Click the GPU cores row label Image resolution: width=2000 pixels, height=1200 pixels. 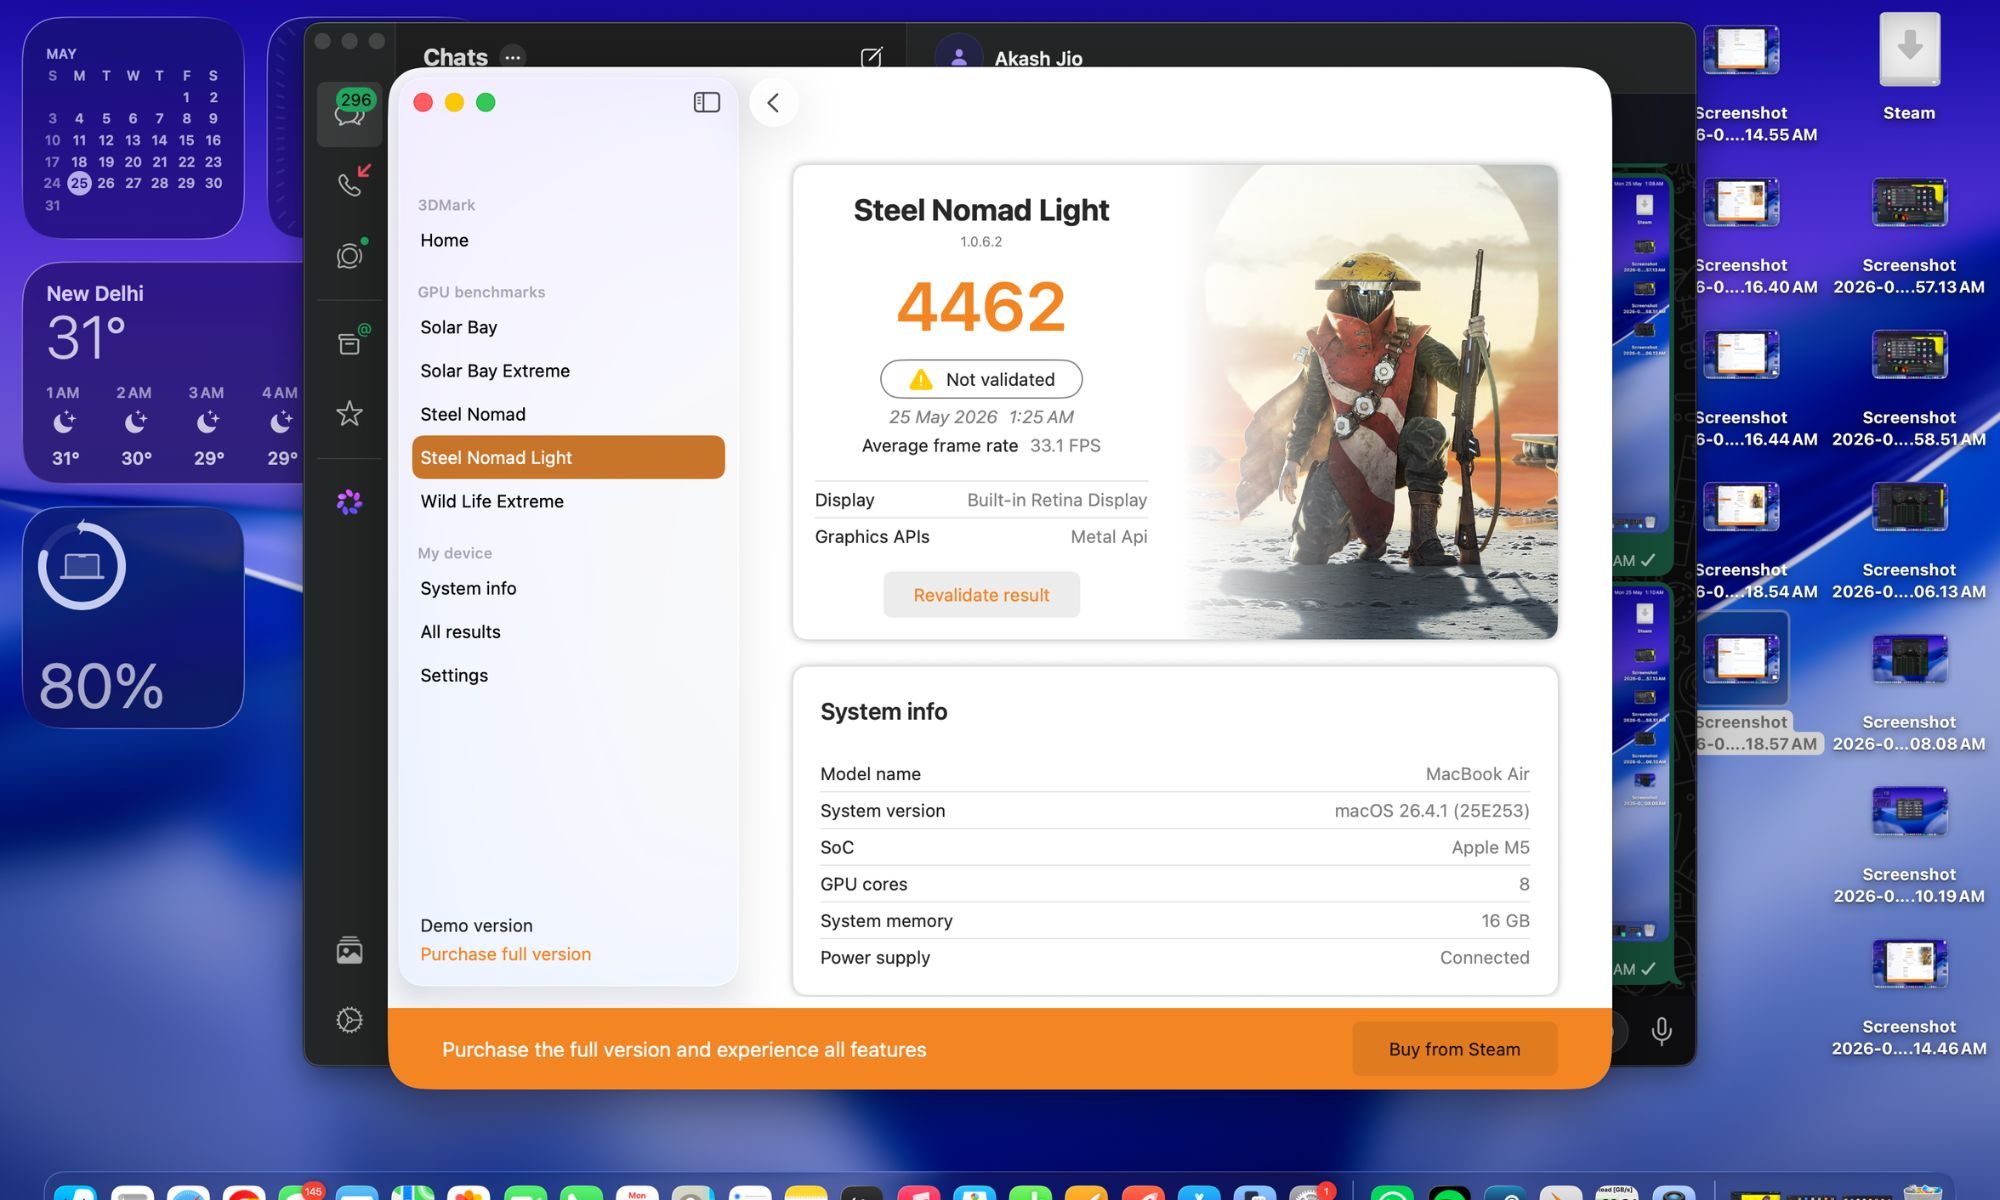coord(864,884)
